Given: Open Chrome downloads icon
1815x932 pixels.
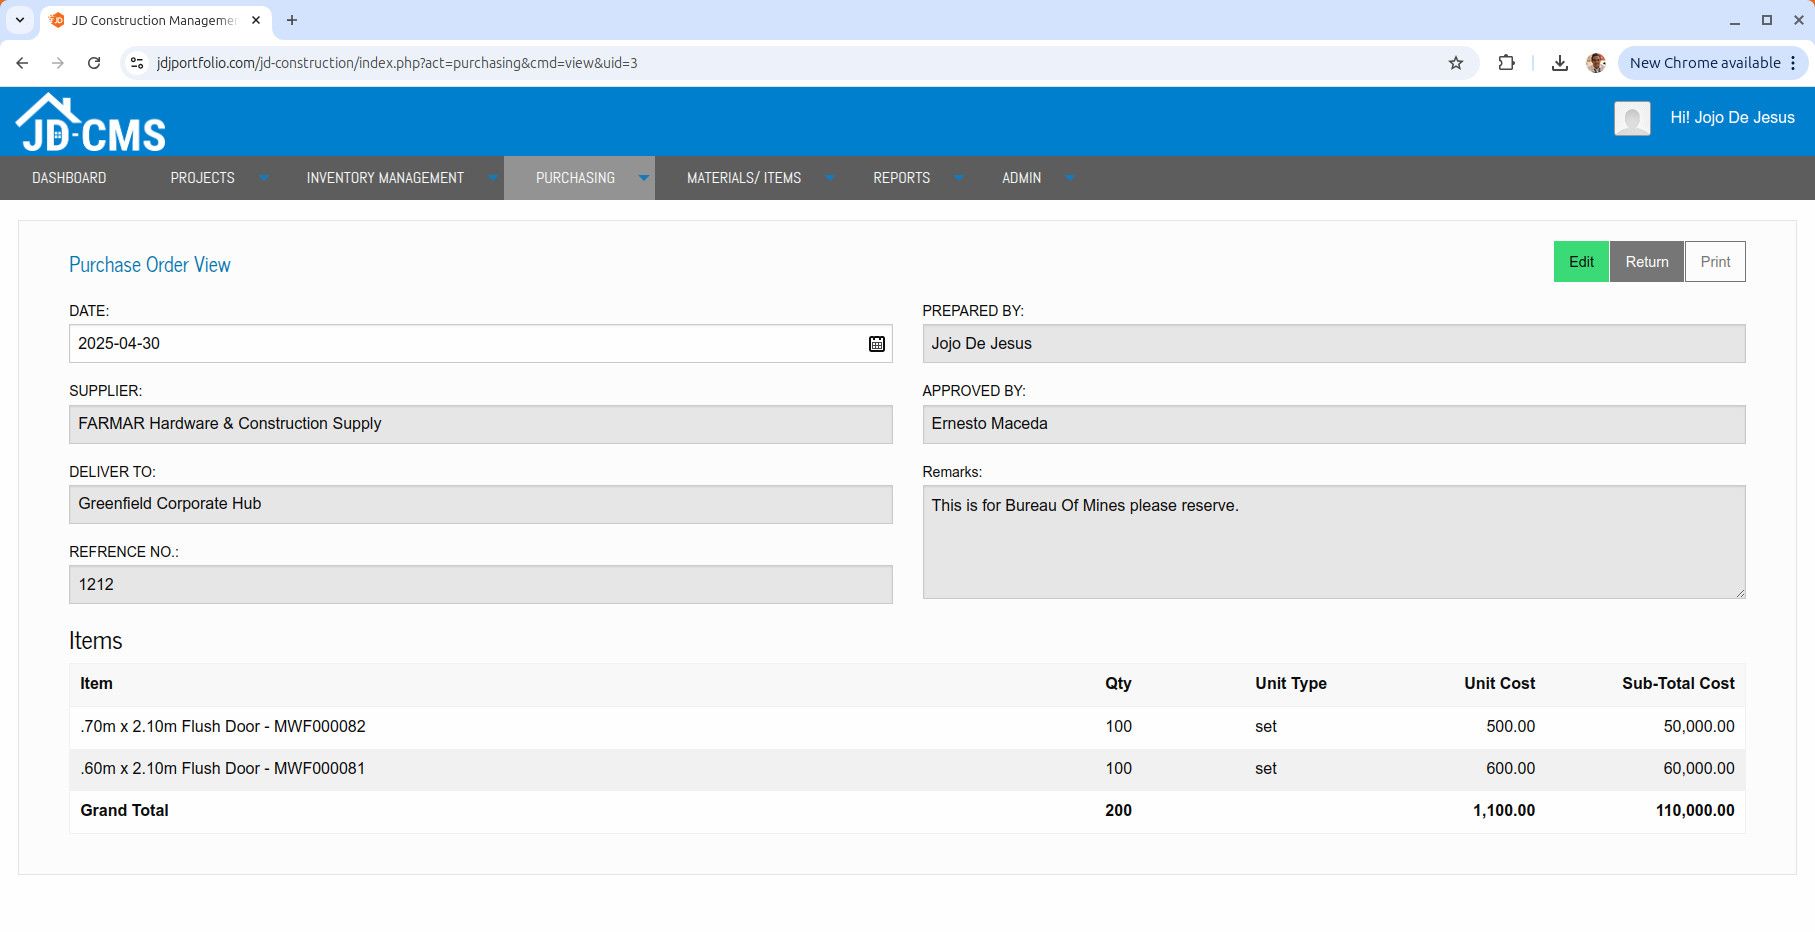Looking at the screenshot, I should tap(1559, 63).
